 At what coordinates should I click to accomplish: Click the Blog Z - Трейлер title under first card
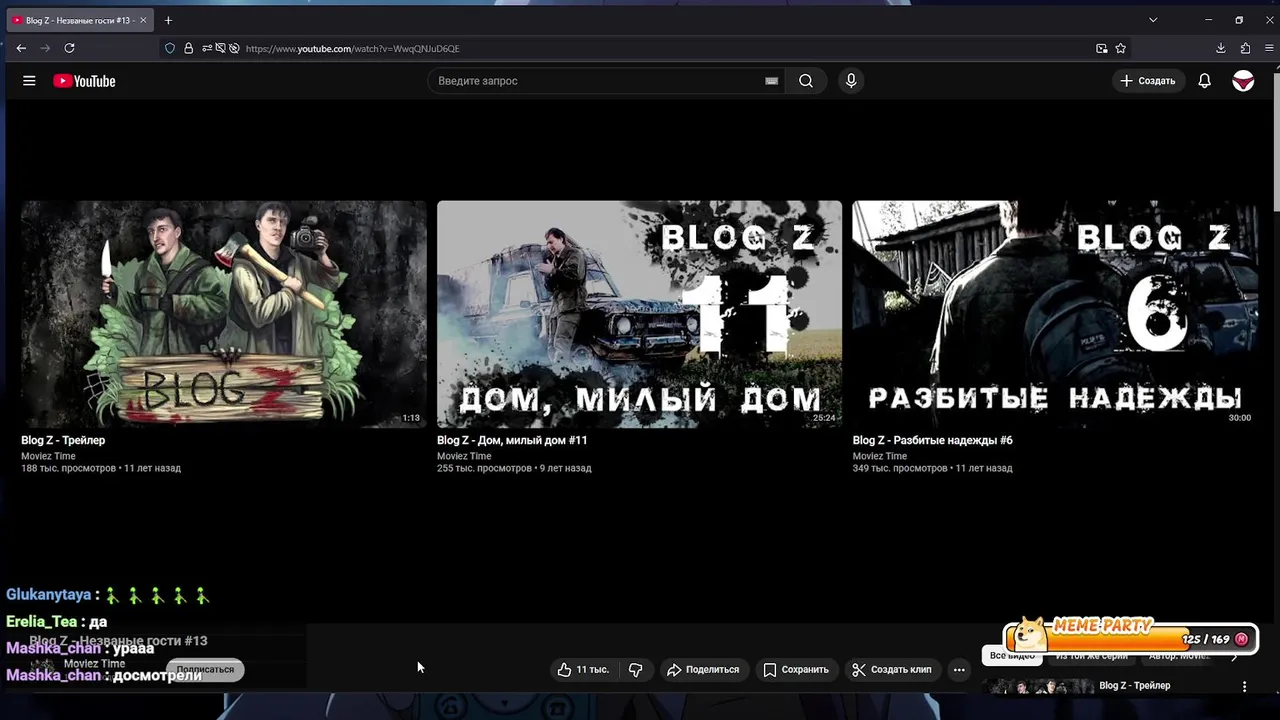(x=63, y=440)
